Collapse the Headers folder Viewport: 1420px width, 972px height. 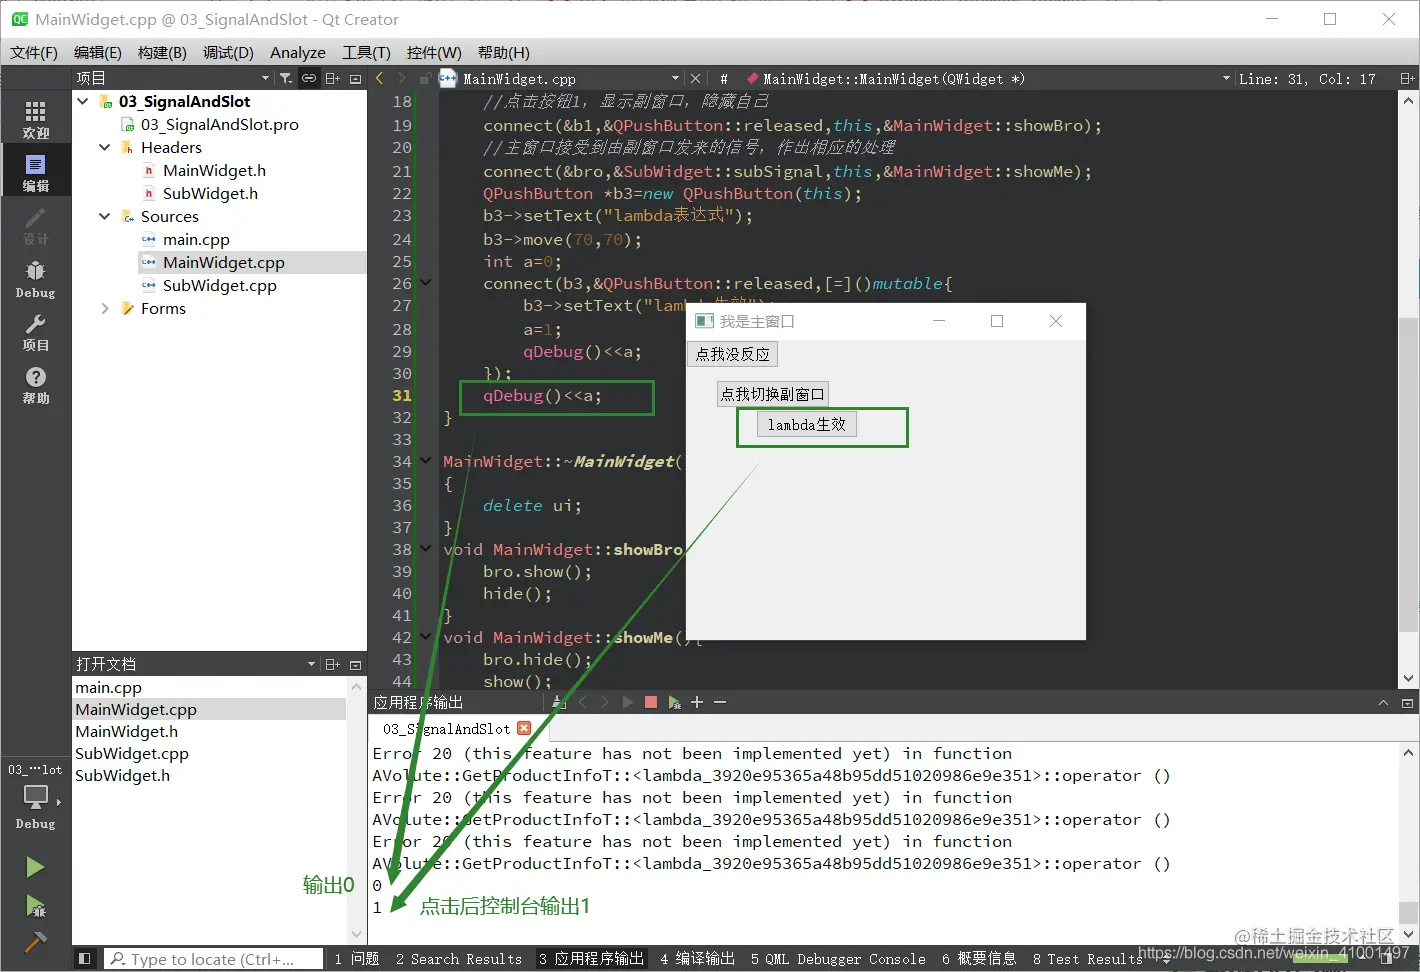[x=105, y=147]
